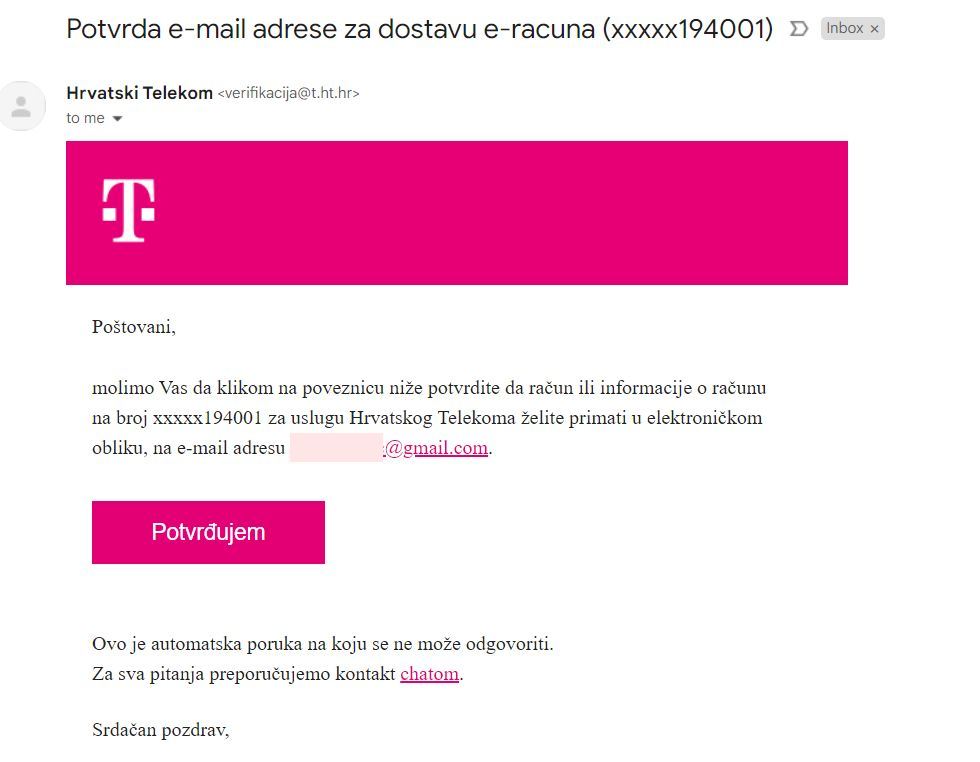
Task: Remove the Inbox label using its x
Action: click(874, 29)
